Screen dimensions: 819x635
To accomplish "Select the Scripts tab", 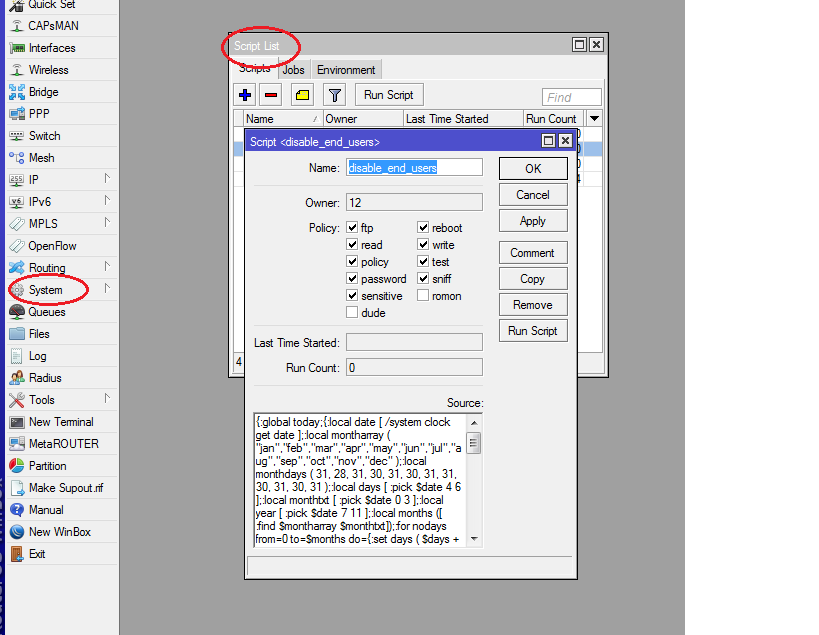I will 254,68.
